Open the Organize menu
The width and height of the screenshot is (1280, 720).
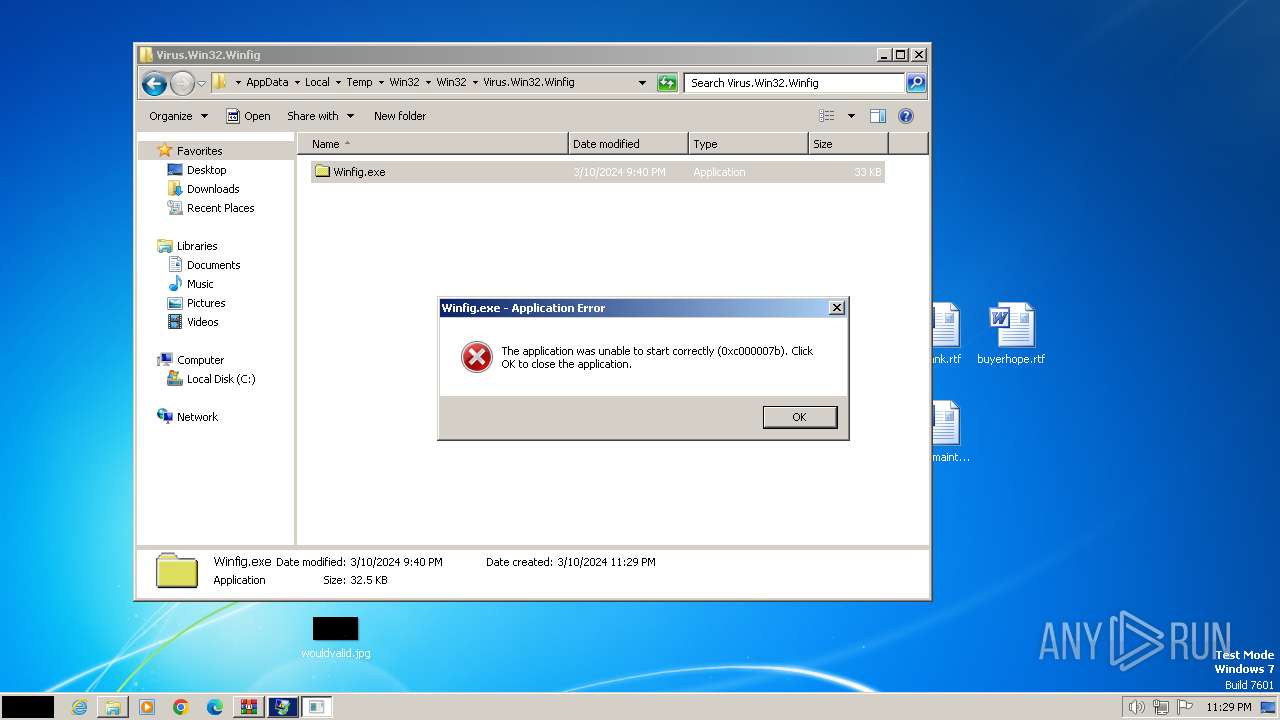[x=178, y=116]
